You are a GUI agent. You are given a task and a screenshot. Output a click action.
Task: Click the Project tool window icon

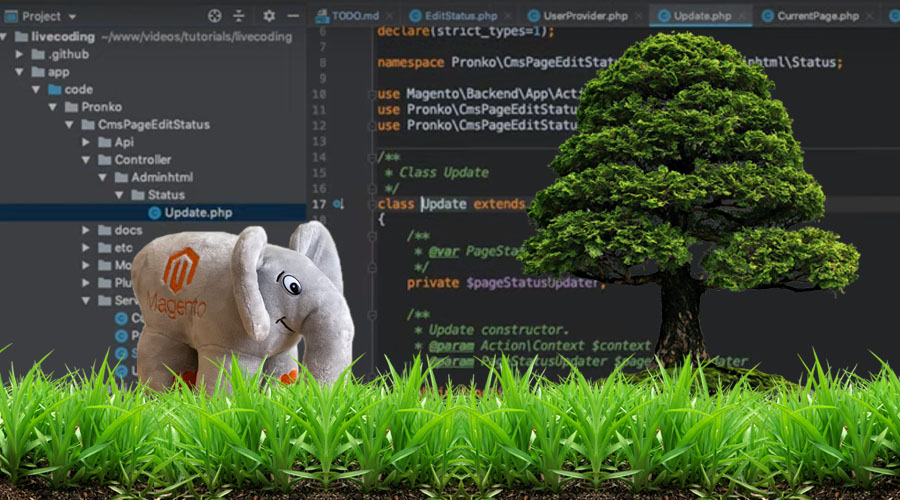tap(10, 16)
